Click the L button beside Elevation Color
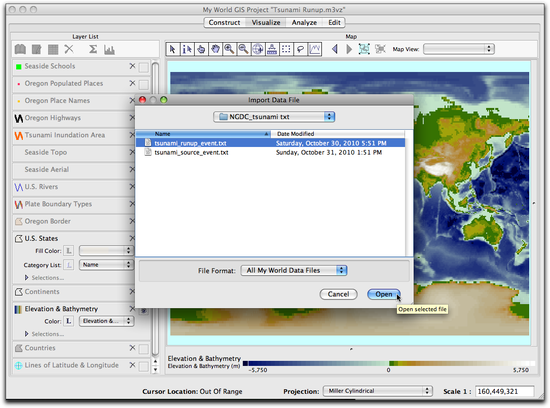This screenshot has width=550, height=408. [69, 321]
